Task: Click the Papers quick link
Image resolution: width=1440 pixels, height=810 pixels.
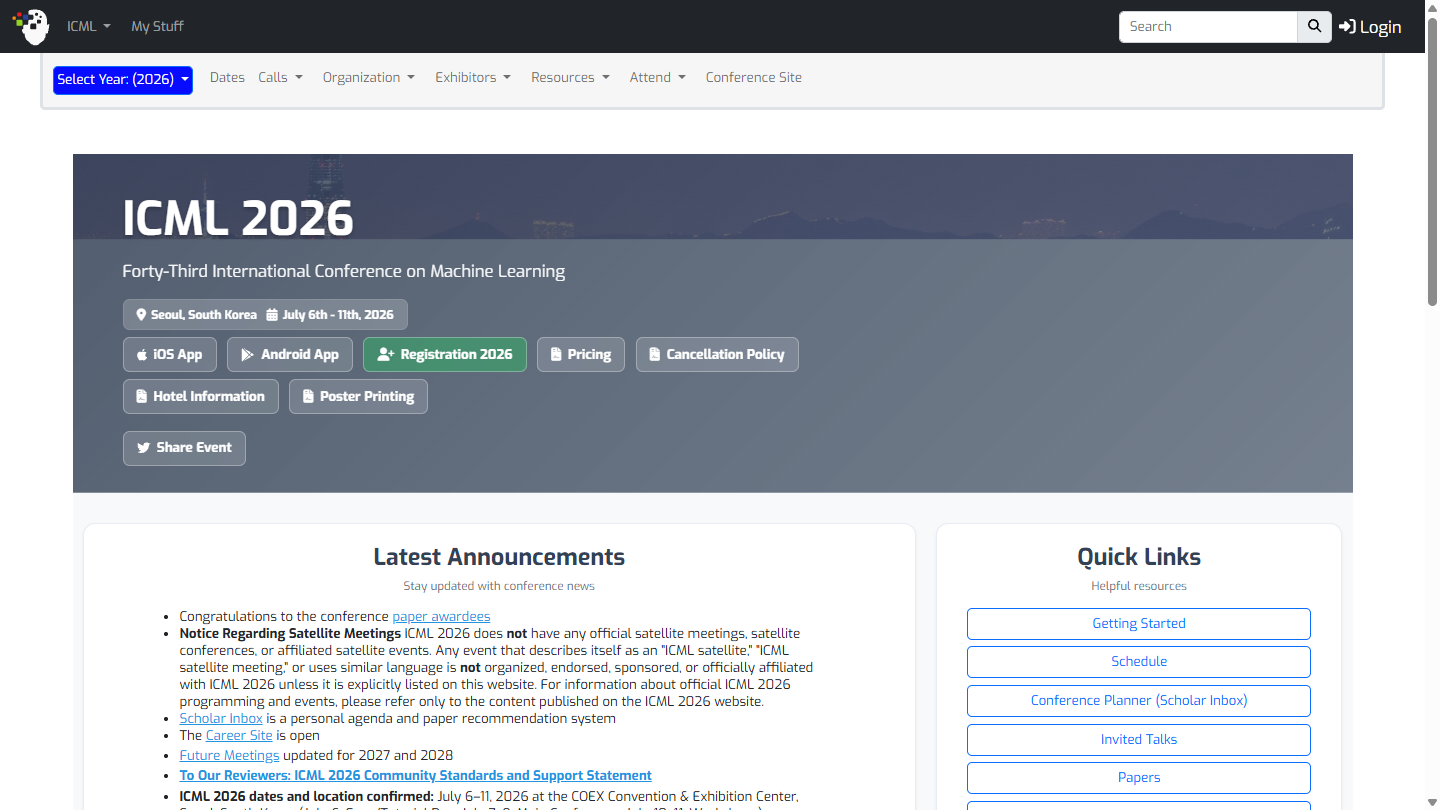Action: (1139, 778)
